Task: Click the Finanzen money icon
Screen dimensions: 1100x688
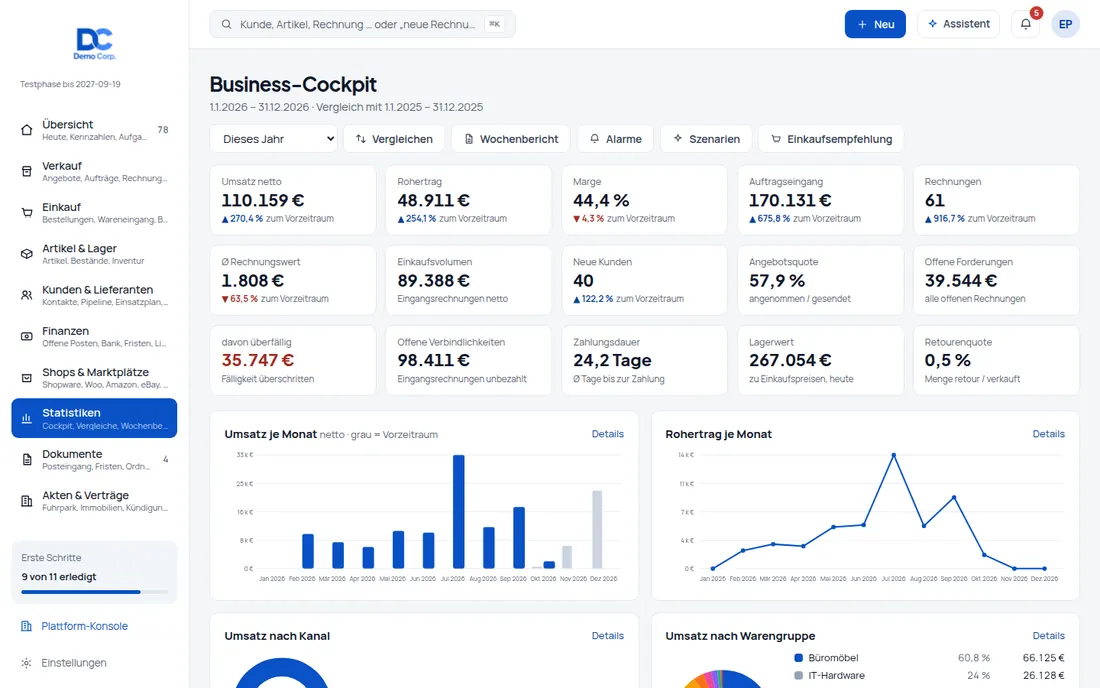Action: click(x=27, y=337)
